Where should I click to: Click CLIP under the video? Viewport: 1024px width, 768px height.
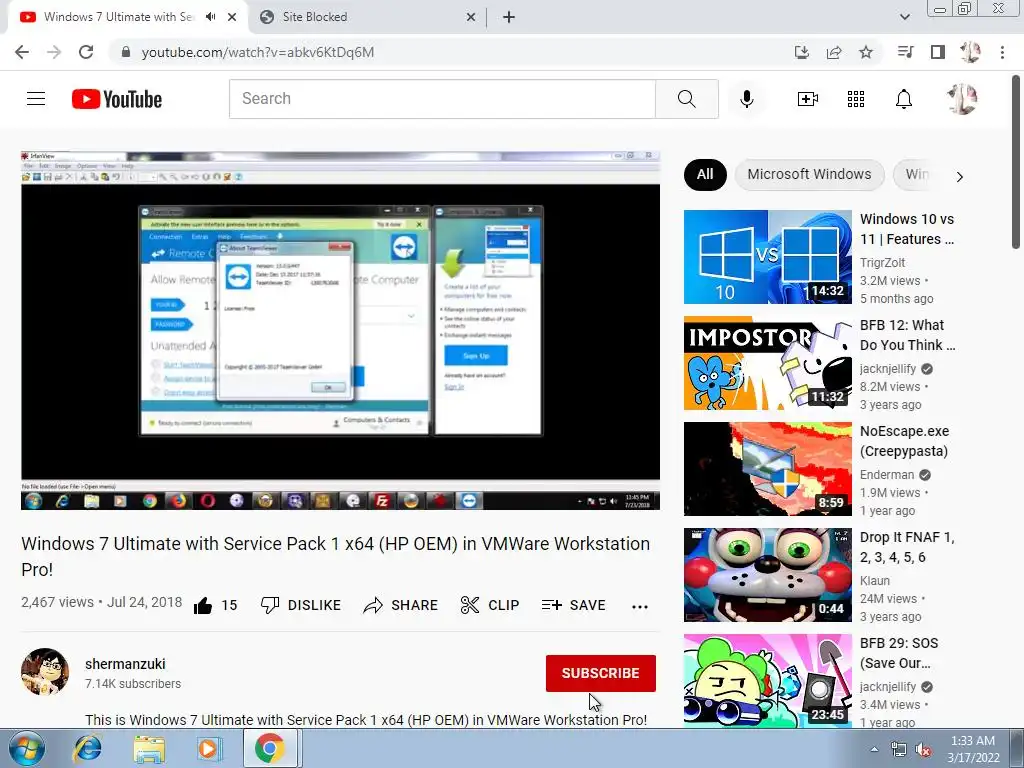490,605
